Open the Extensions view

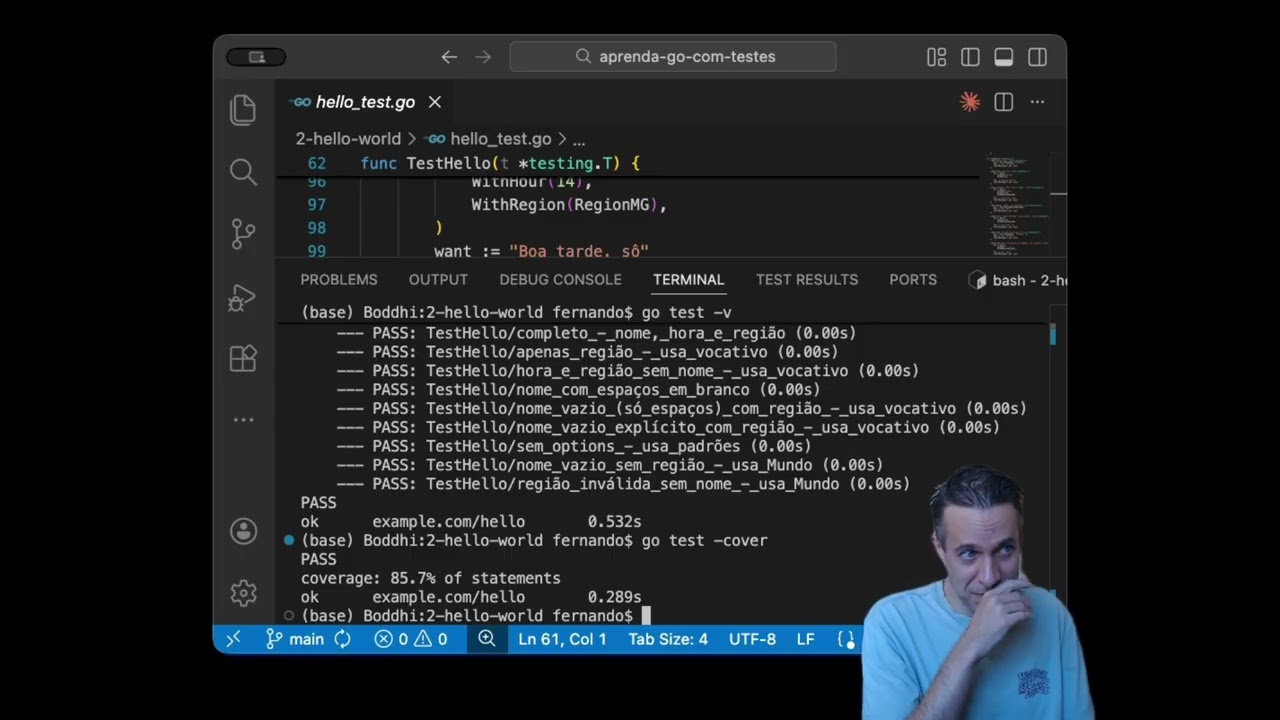coord(243,358)
